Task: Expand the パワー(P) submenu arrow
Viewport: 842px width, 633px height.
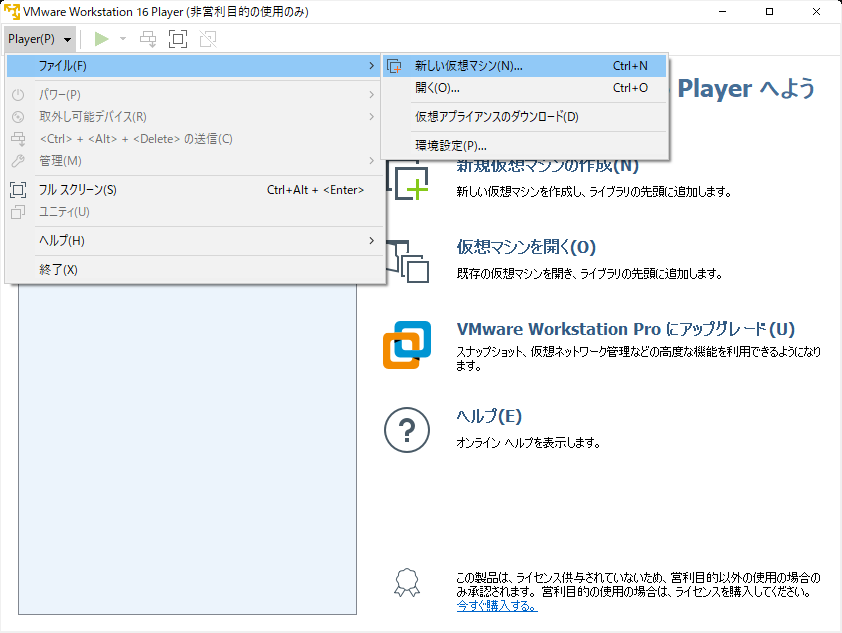Action: pos(372,94)
